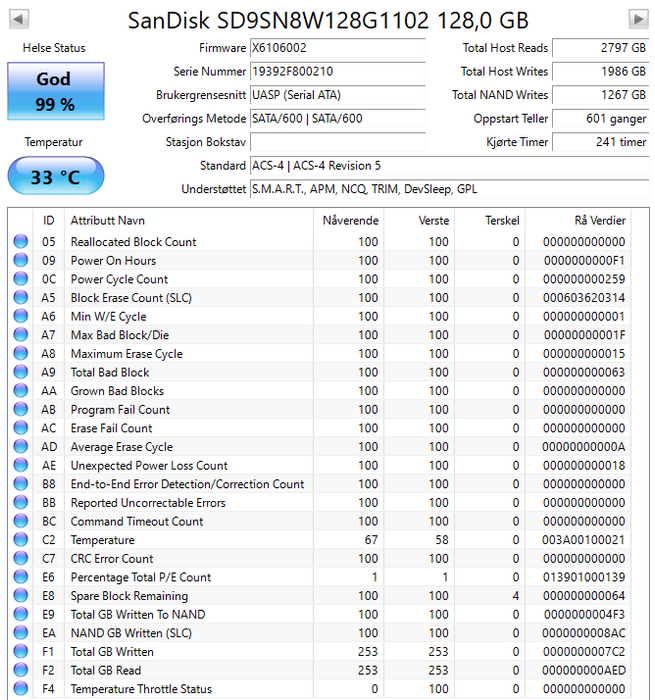Image resolution: width=655 pixels, height=700 pixels.
Task: Click the supported features S.M.A.R.T., APM field
Action: [x=449, y=189]
